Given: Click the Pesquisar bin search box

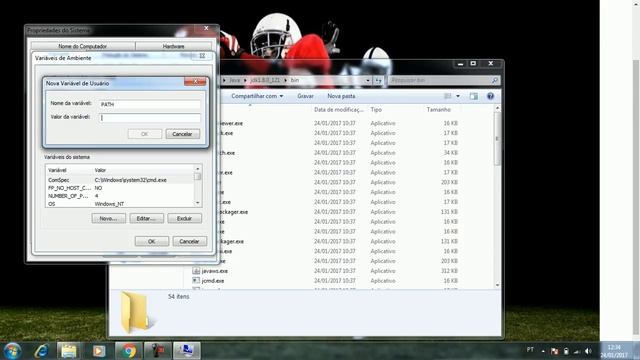Looking at the screenshot, I should (440, 80).
